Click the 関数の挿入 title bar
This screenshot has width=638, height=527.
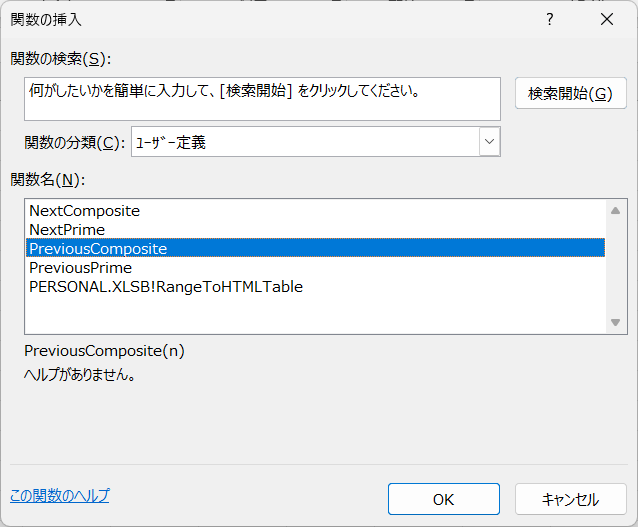(264, 19)
